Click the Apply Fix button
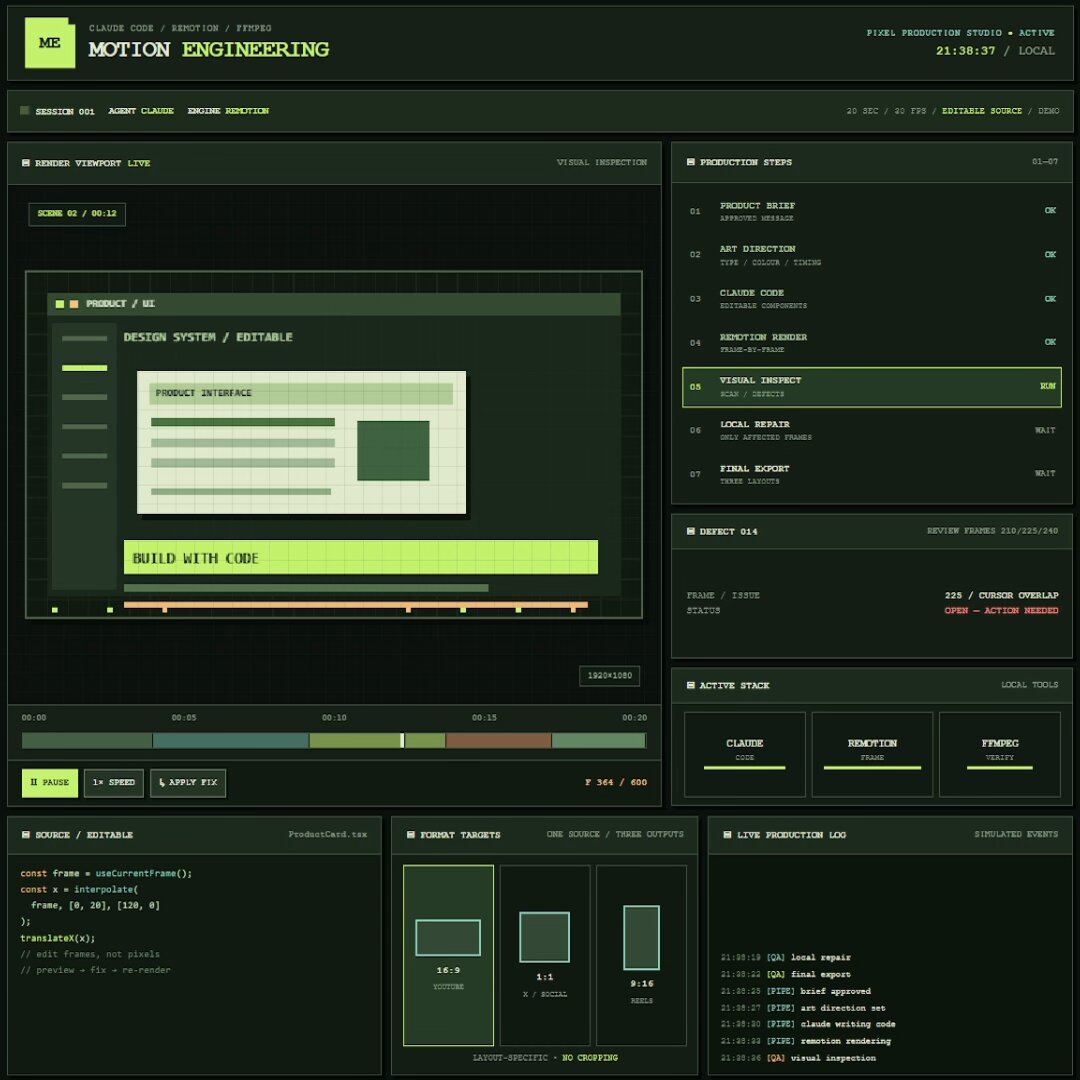This screenshot has height=1080, width=1080. point(188,782)
